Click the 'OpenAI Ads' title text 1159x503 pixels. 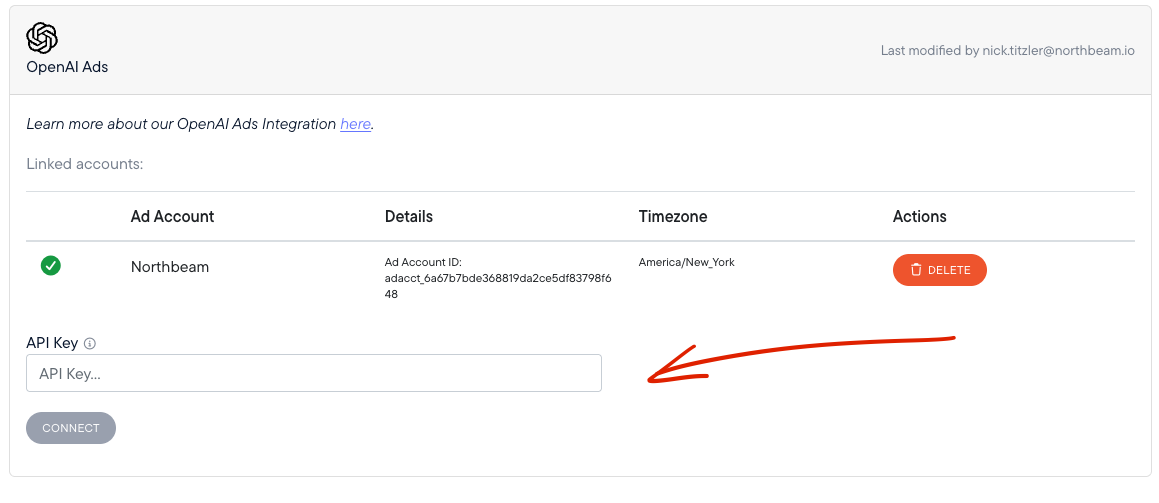[67, 66]
